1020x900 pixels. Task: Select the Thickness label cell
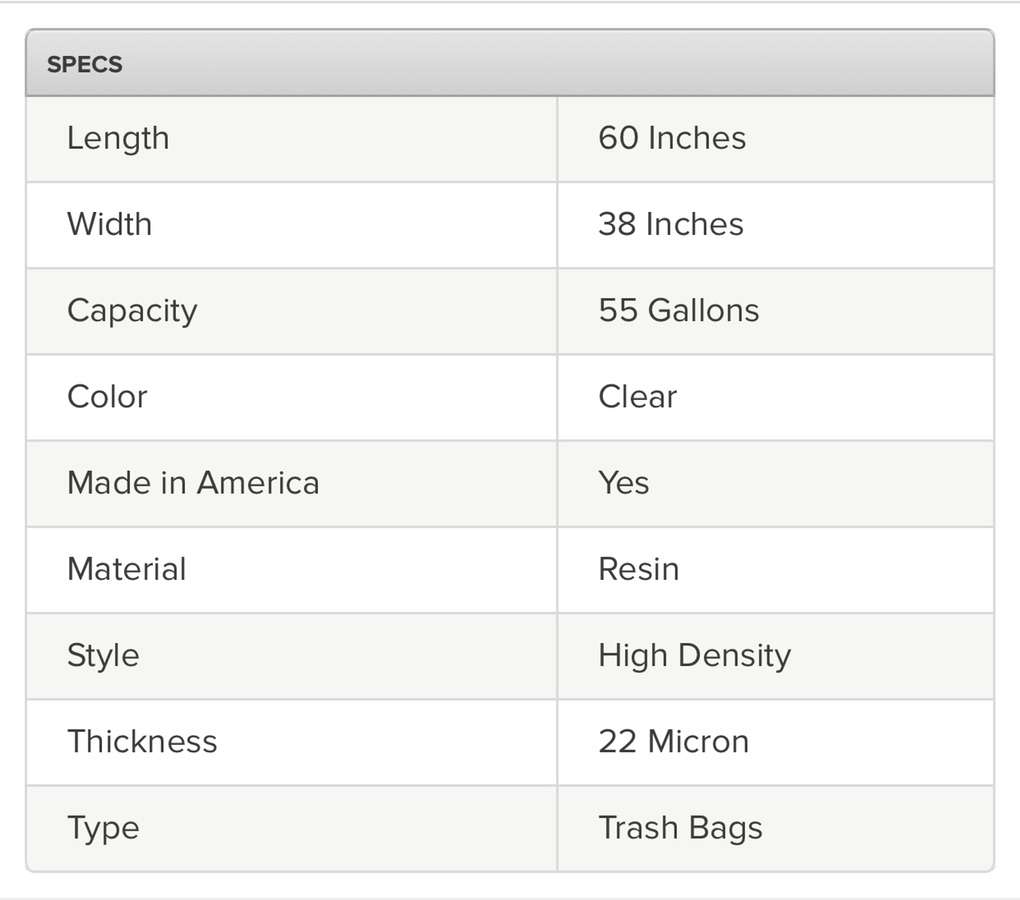pyautogui.click(x=142, y=741)
